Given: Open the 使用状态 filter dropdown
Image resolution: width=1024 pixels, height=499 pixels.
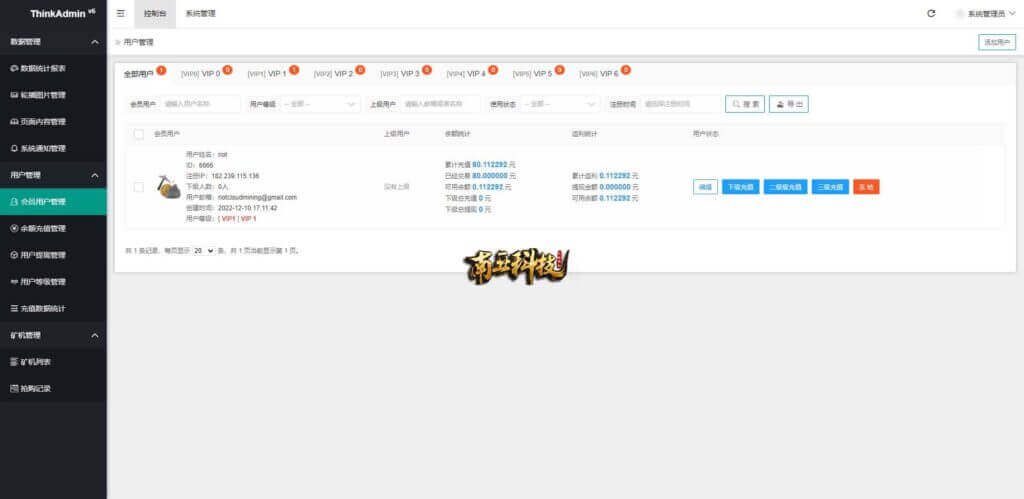Looking at the screenshot, I should coord(559,104).
